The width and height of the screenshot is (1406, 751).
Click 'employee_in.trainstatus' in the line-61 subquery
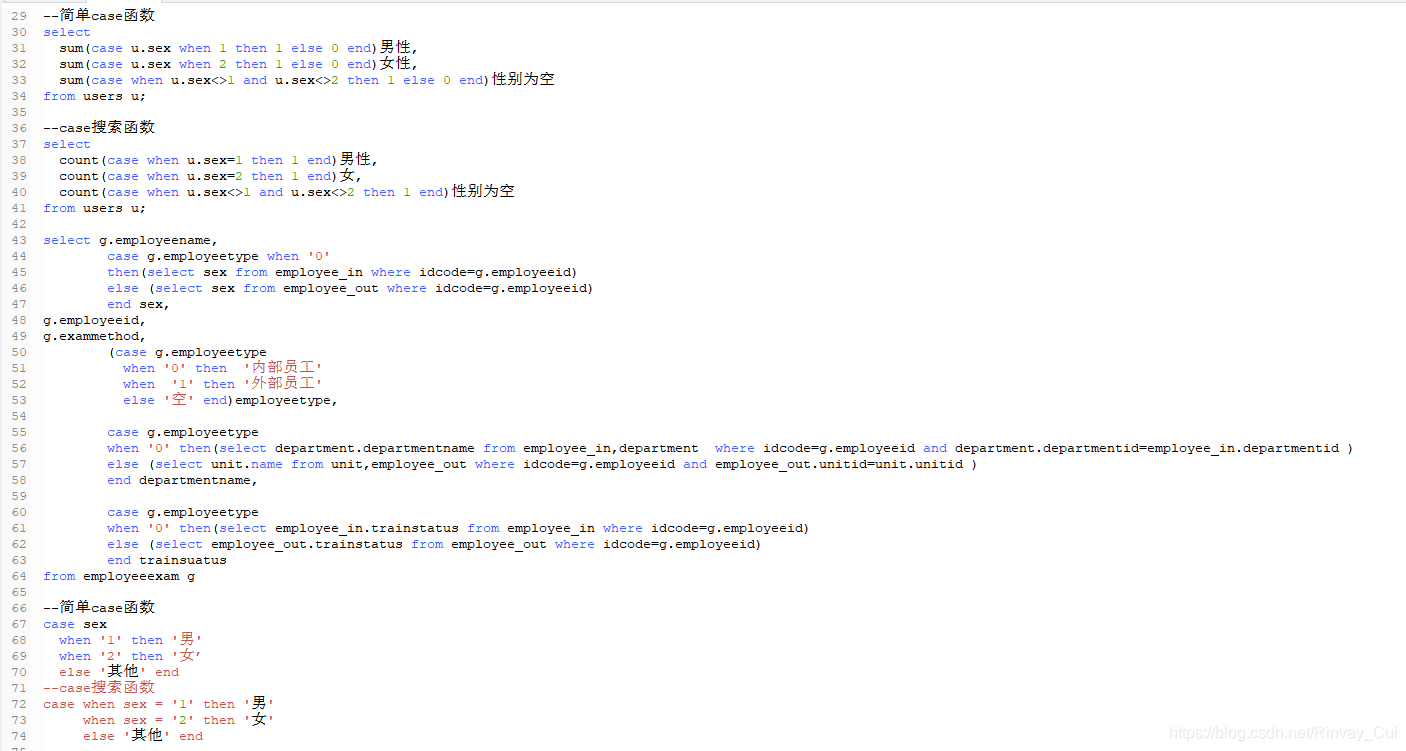(x=367, y=528)
